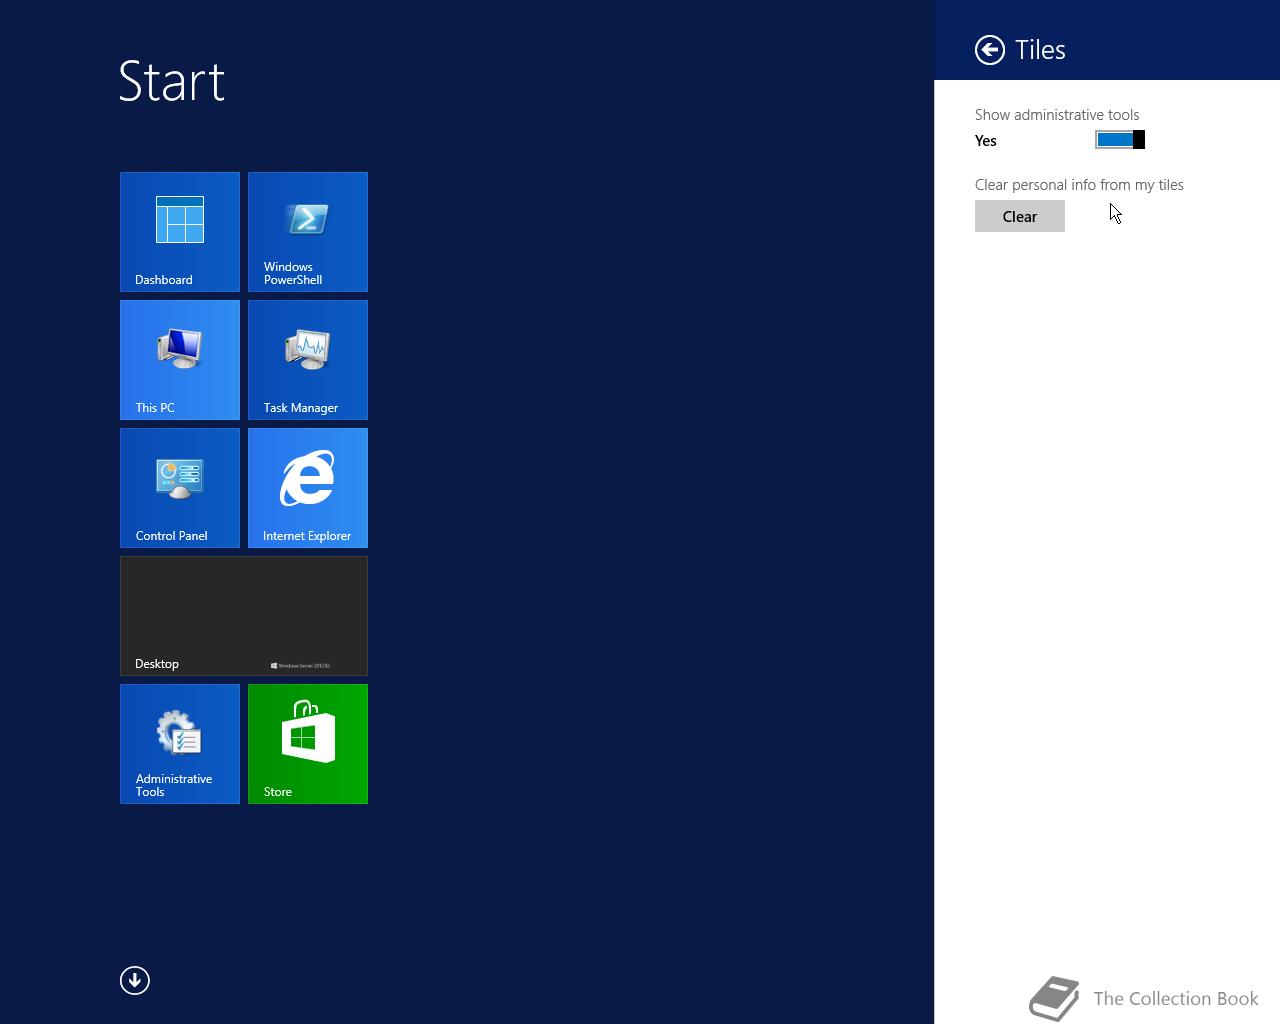Toggle Show administrative tools switch
This screenshot has height=1024, width=1280.
click(1120, 140)
